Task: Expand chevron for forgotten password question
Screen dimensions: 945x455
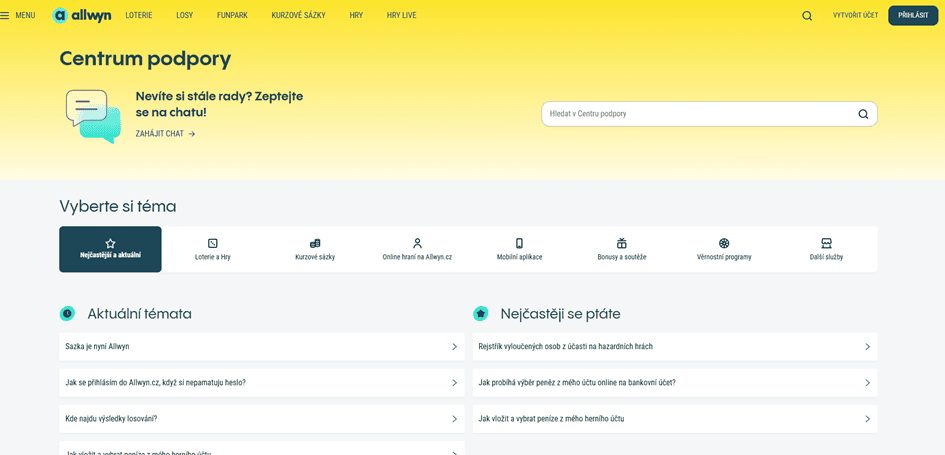Action: coord(454,383)
